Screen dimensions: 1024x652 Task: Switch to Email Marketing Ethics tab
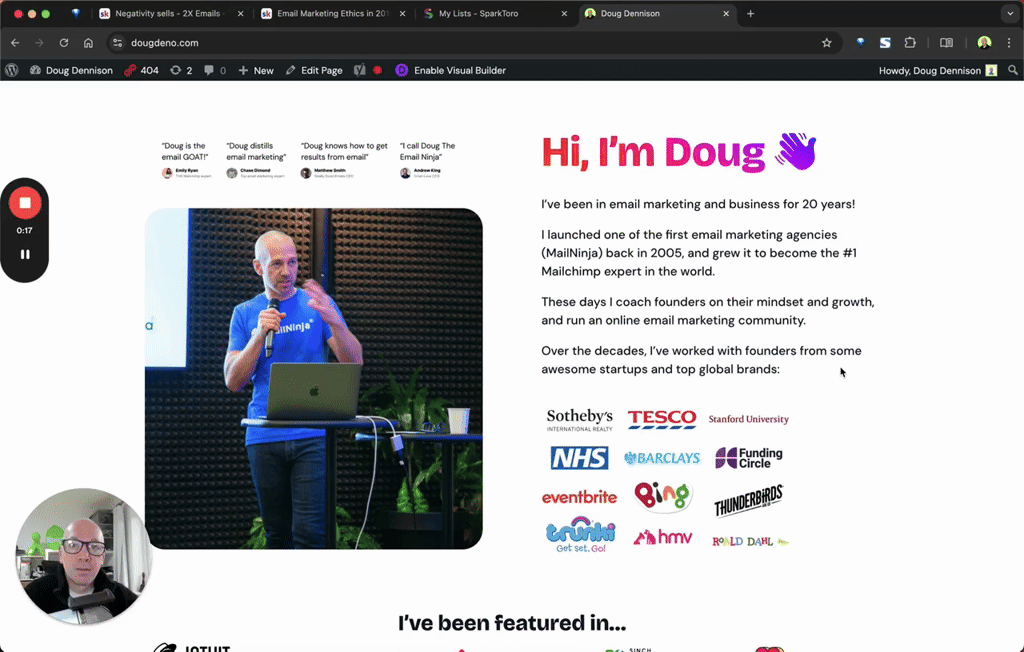tap(332, 13)
